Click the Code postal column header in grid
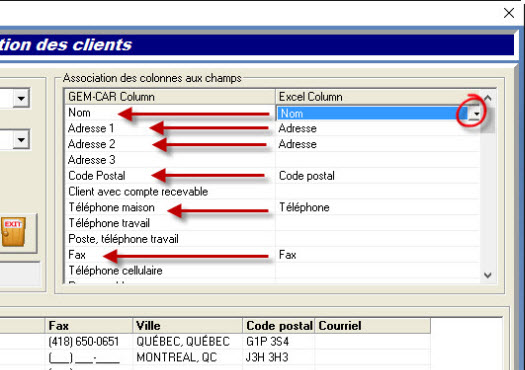The height and width of the screenshot is (370, 525). click(x=279, y=325)
